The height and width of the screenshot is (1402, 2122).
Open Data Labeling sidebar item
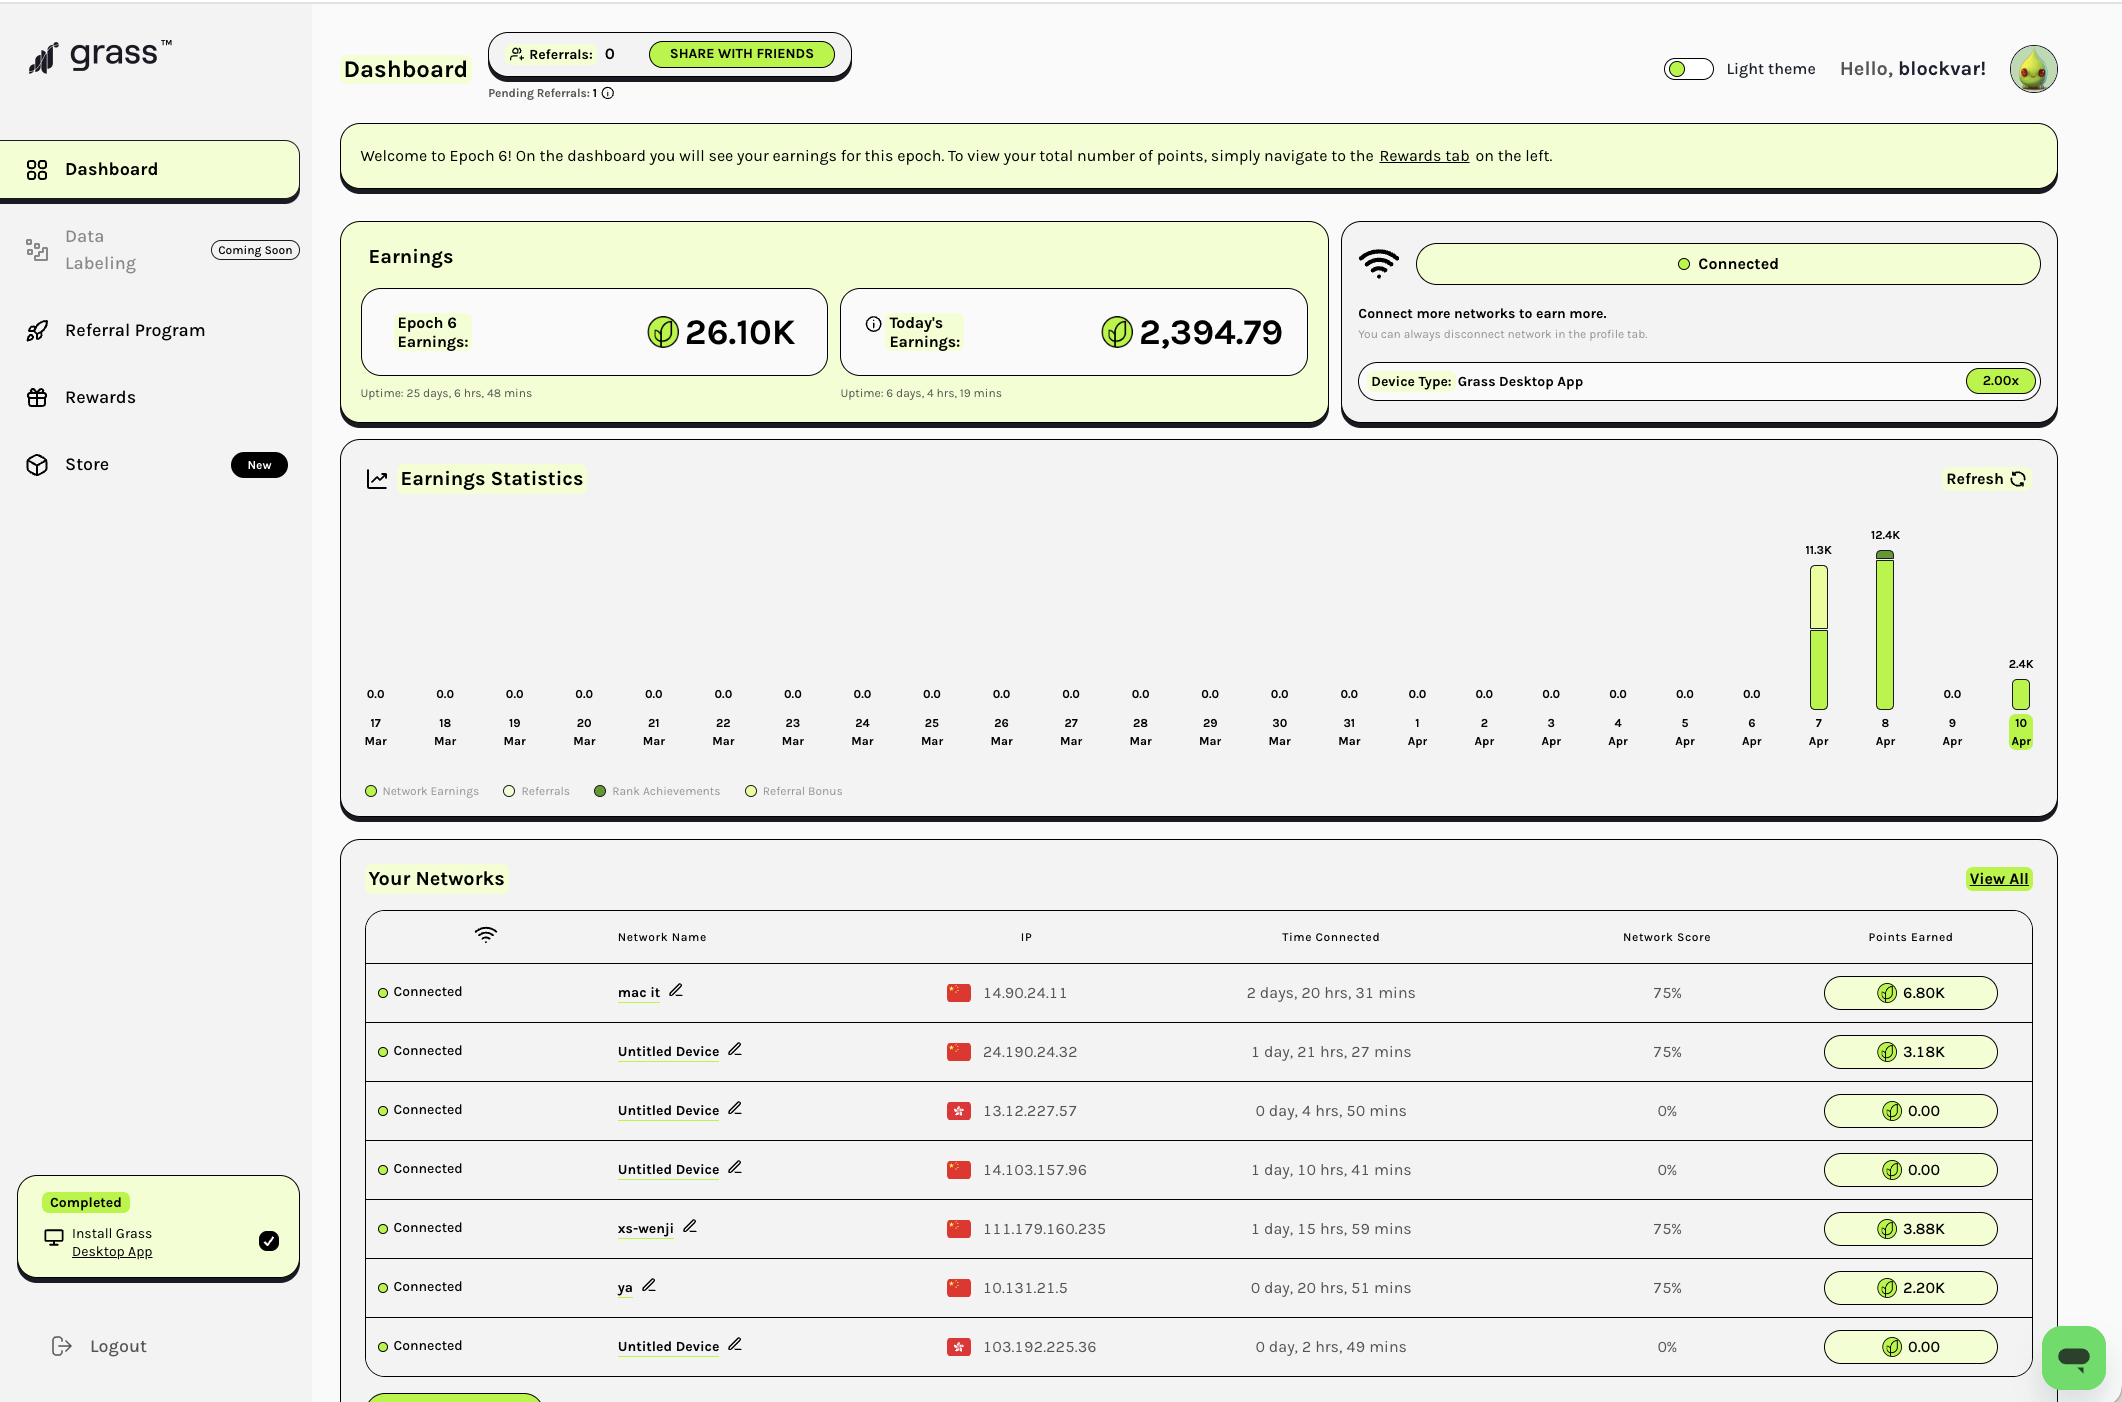(x=150, y=250)
